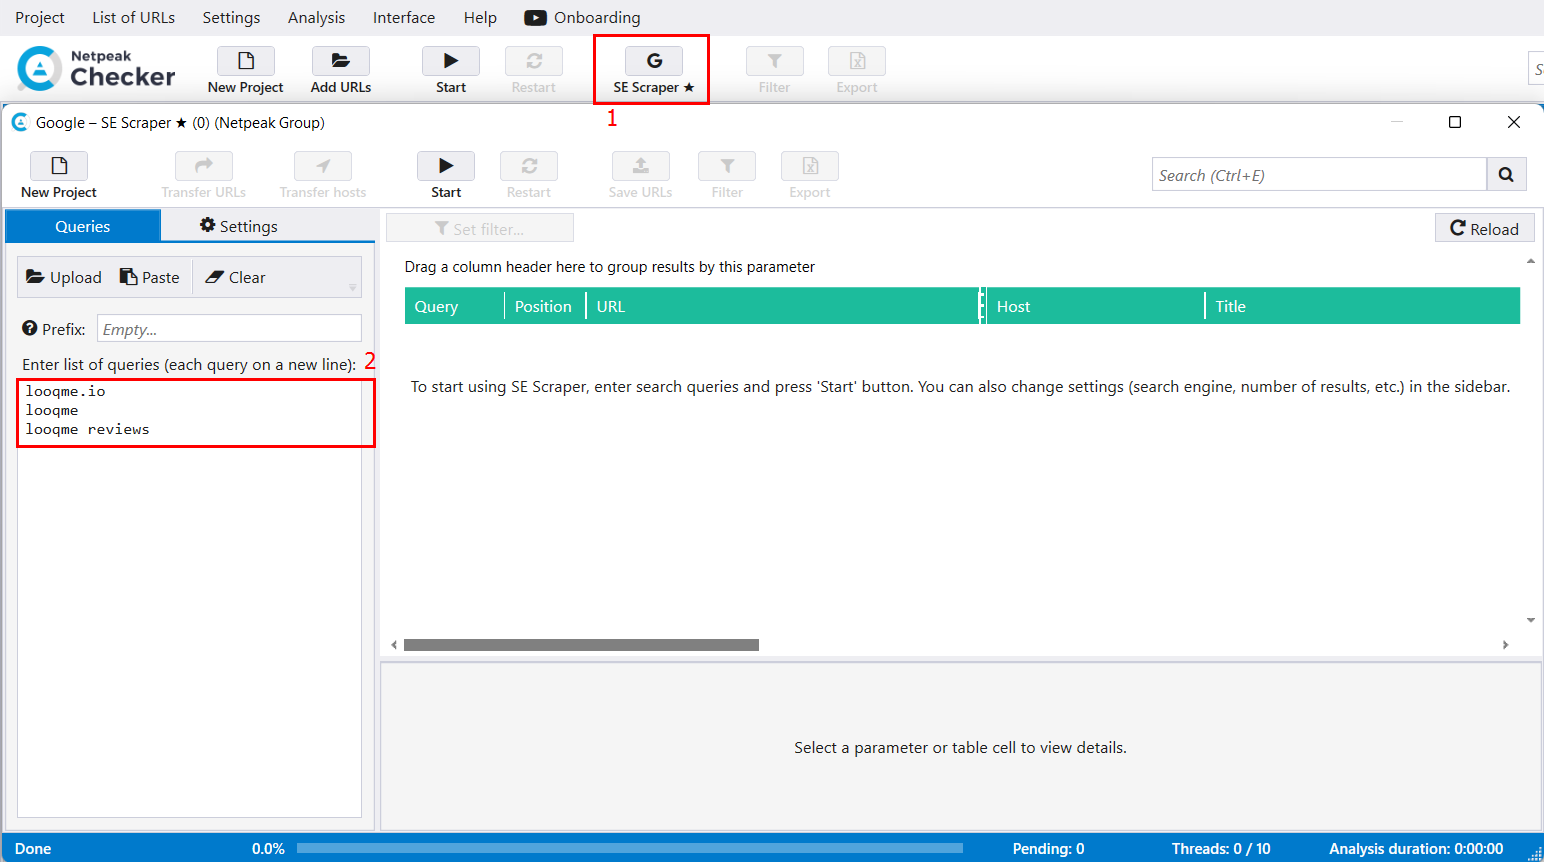Image resolution: width=1544 pixels, height=862 pixels.
Task: Start scraping in SE Scraper window
Action: coord(446,176)
